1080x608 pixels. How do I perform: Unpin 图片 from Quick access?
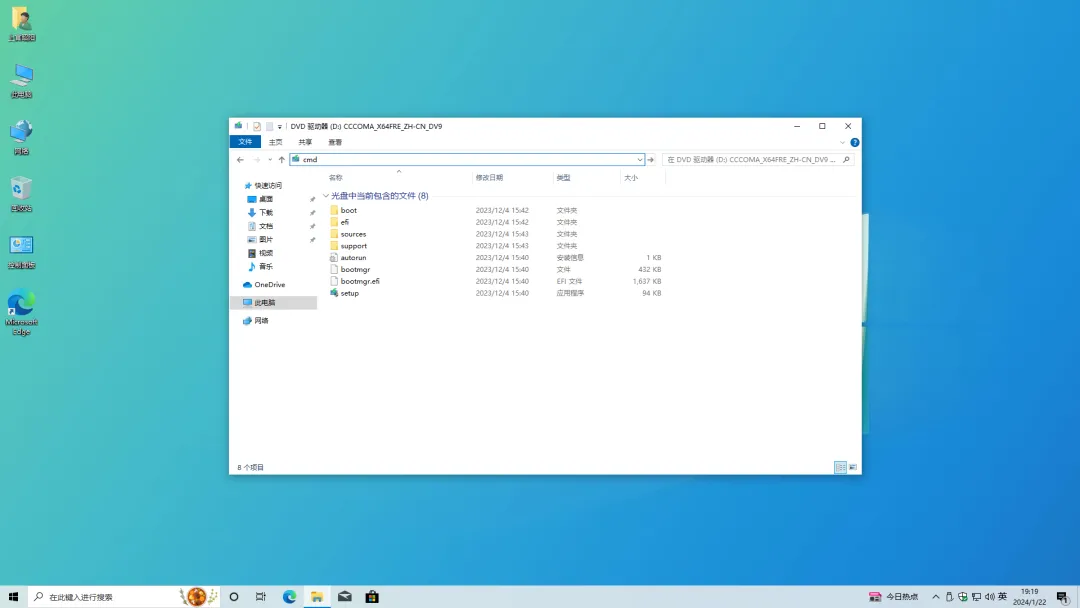(310, 239)
